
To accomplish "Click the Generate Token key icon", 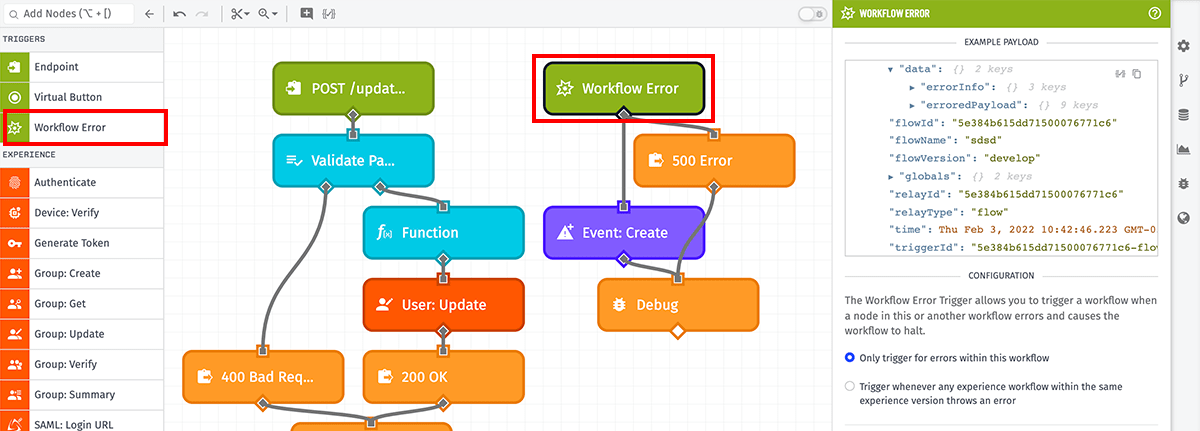I will 14,243.
